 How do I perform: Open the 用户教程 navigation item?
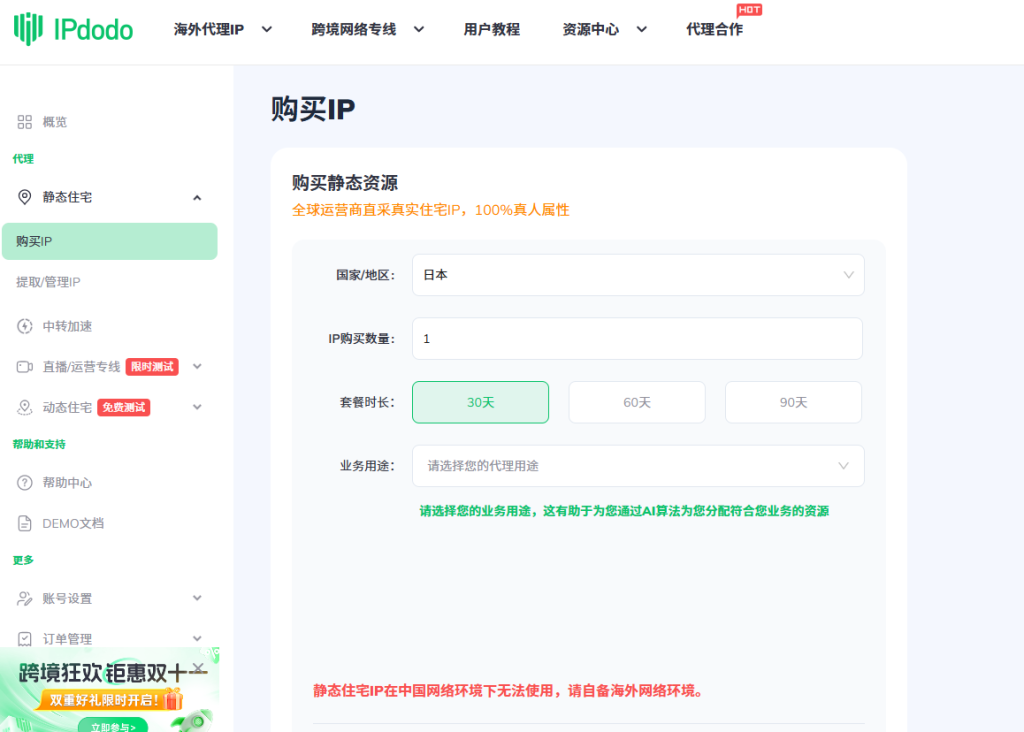tap(491, 30)
